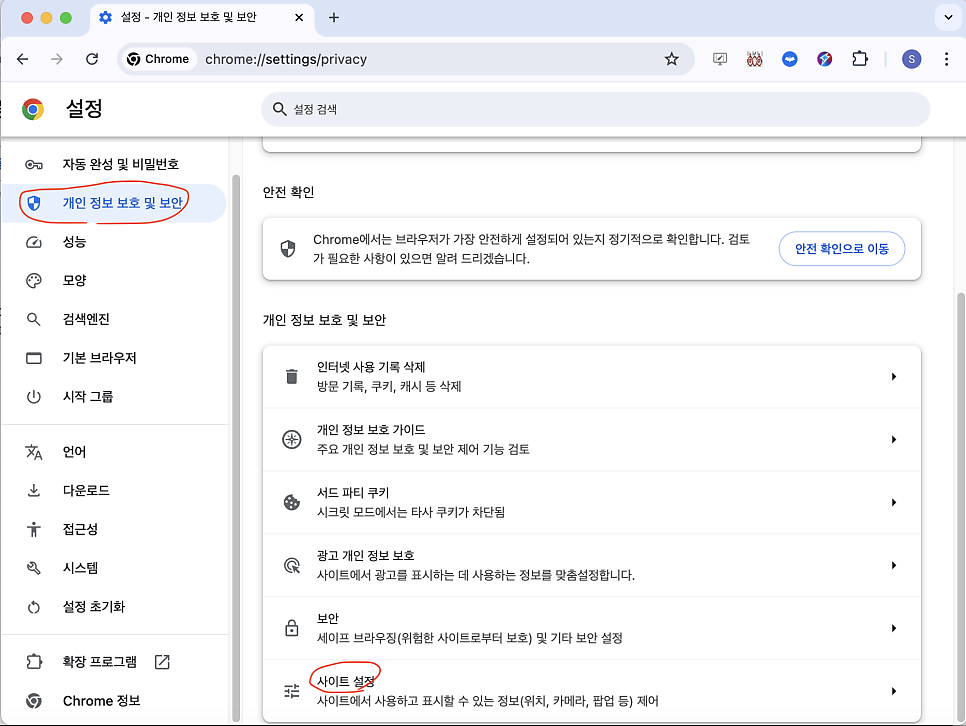
Task: Click the 안전 확인으로 이동 button
Action: 841,249
